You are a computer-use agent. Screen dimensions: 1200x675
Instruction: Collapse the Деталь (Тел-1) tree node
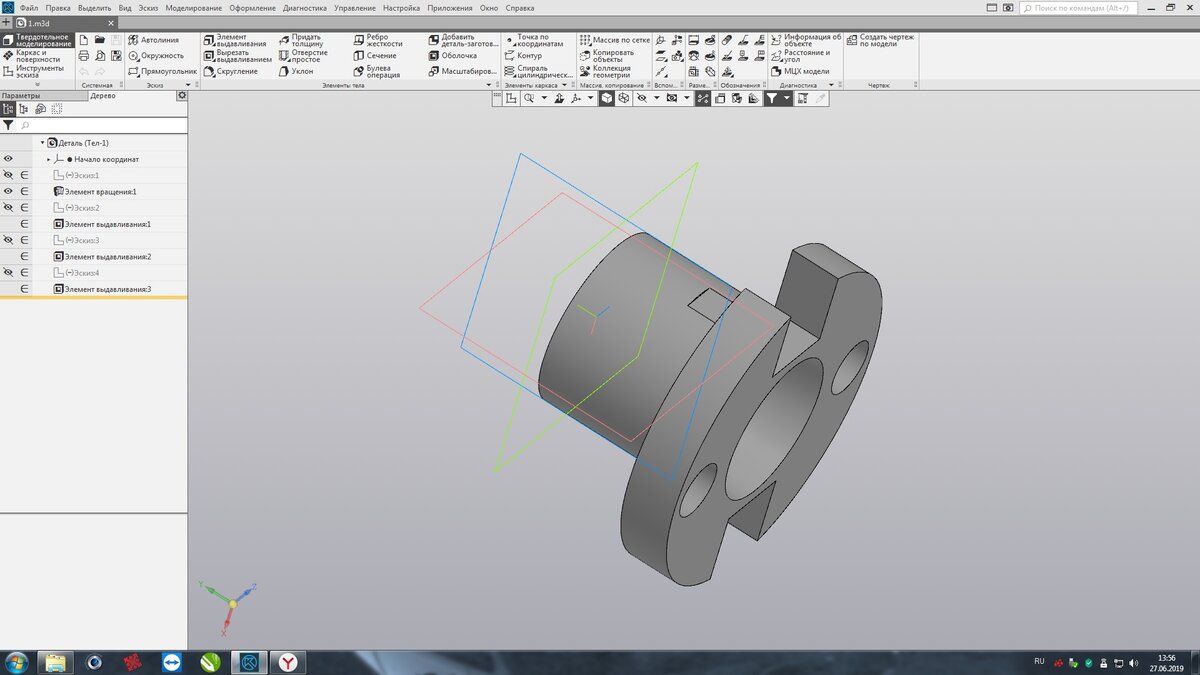point(42,143)
